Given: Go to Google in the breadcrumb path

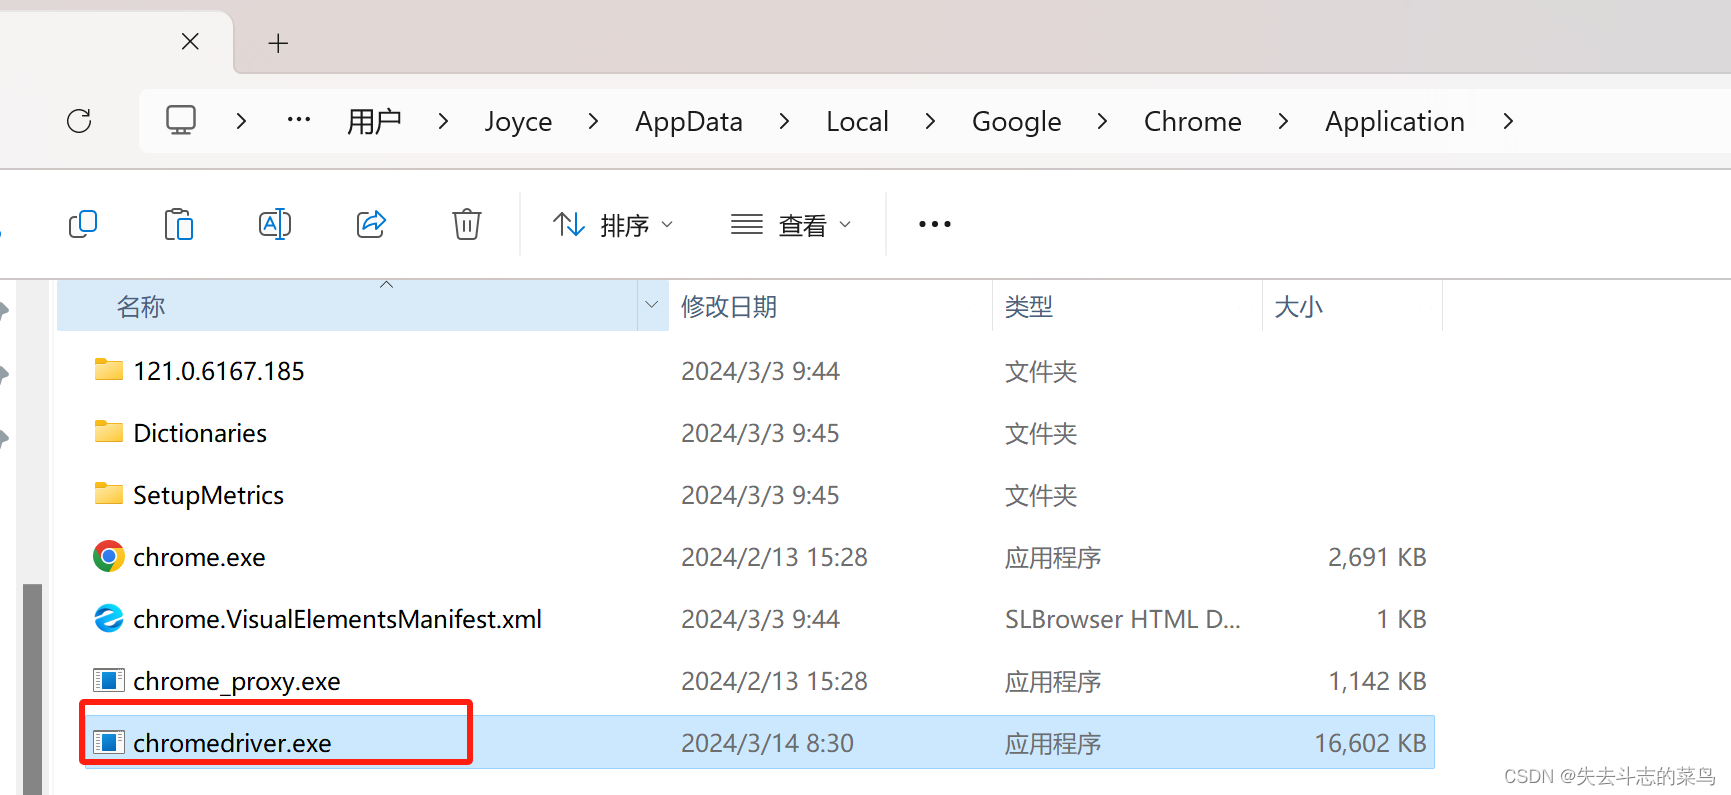Looking at the screenshot, I should coord(1017,122).
